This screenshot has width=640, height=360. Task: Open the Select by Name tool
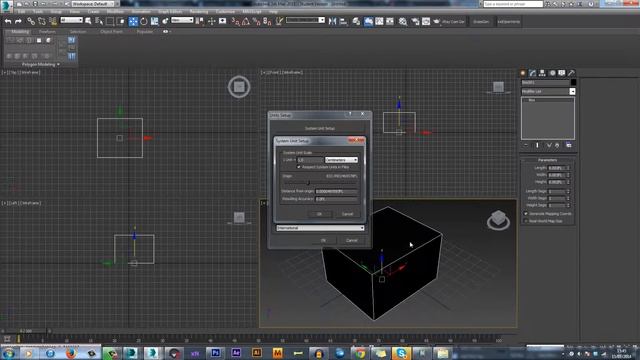(x=99, y=21)
